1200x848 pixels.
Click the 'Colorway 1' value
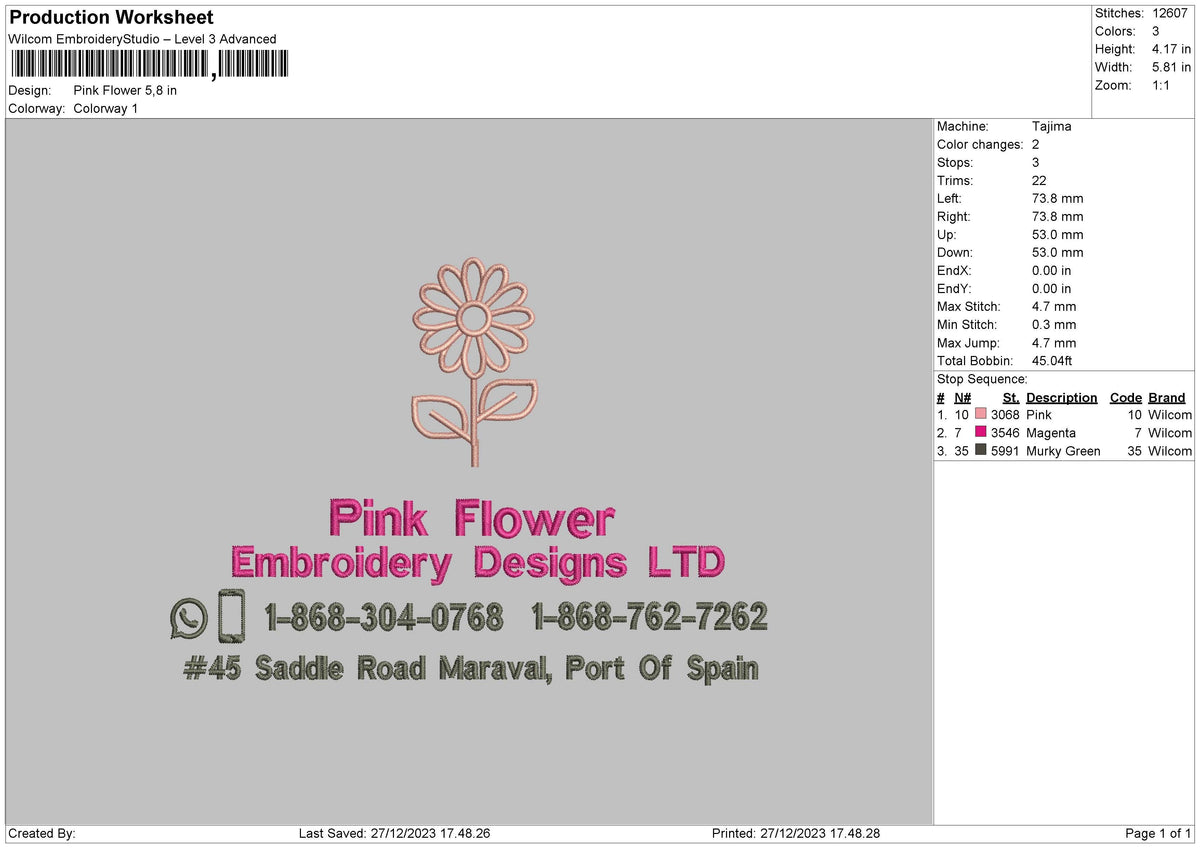coord(105,108)
